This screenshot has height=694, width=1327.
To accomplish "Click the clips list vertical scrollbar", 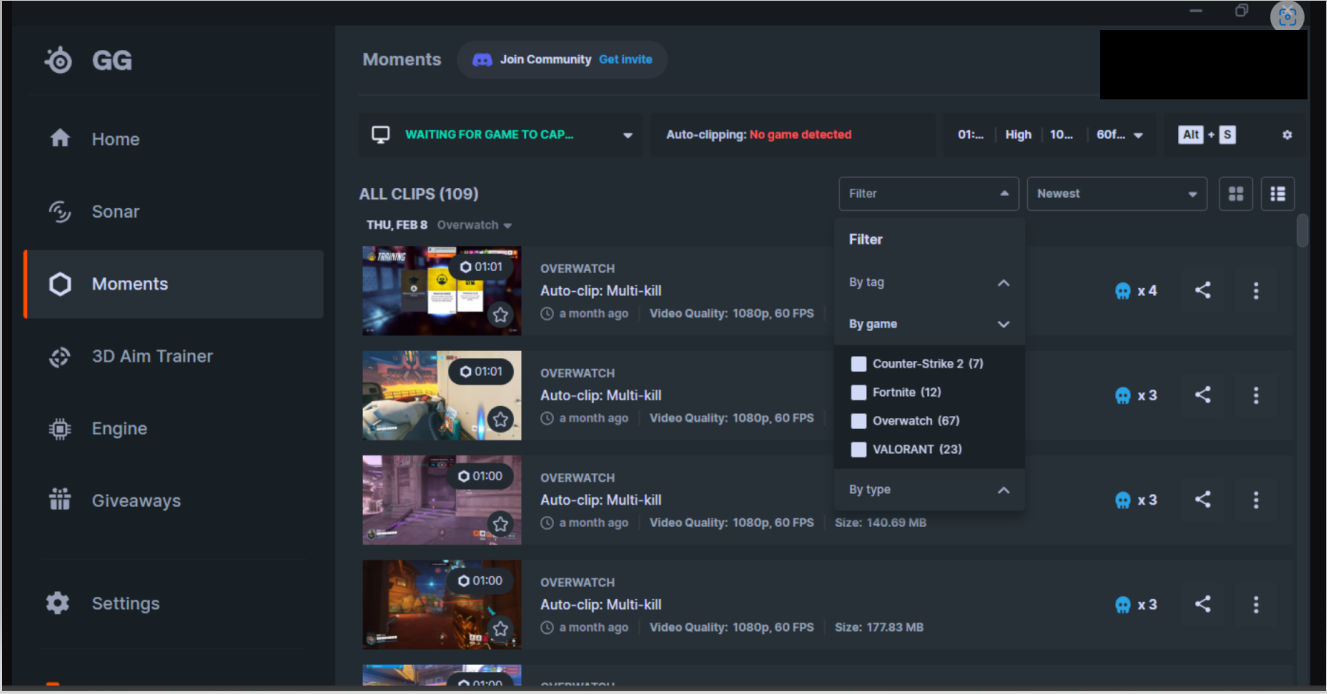I will click(x=1302, y=231).
